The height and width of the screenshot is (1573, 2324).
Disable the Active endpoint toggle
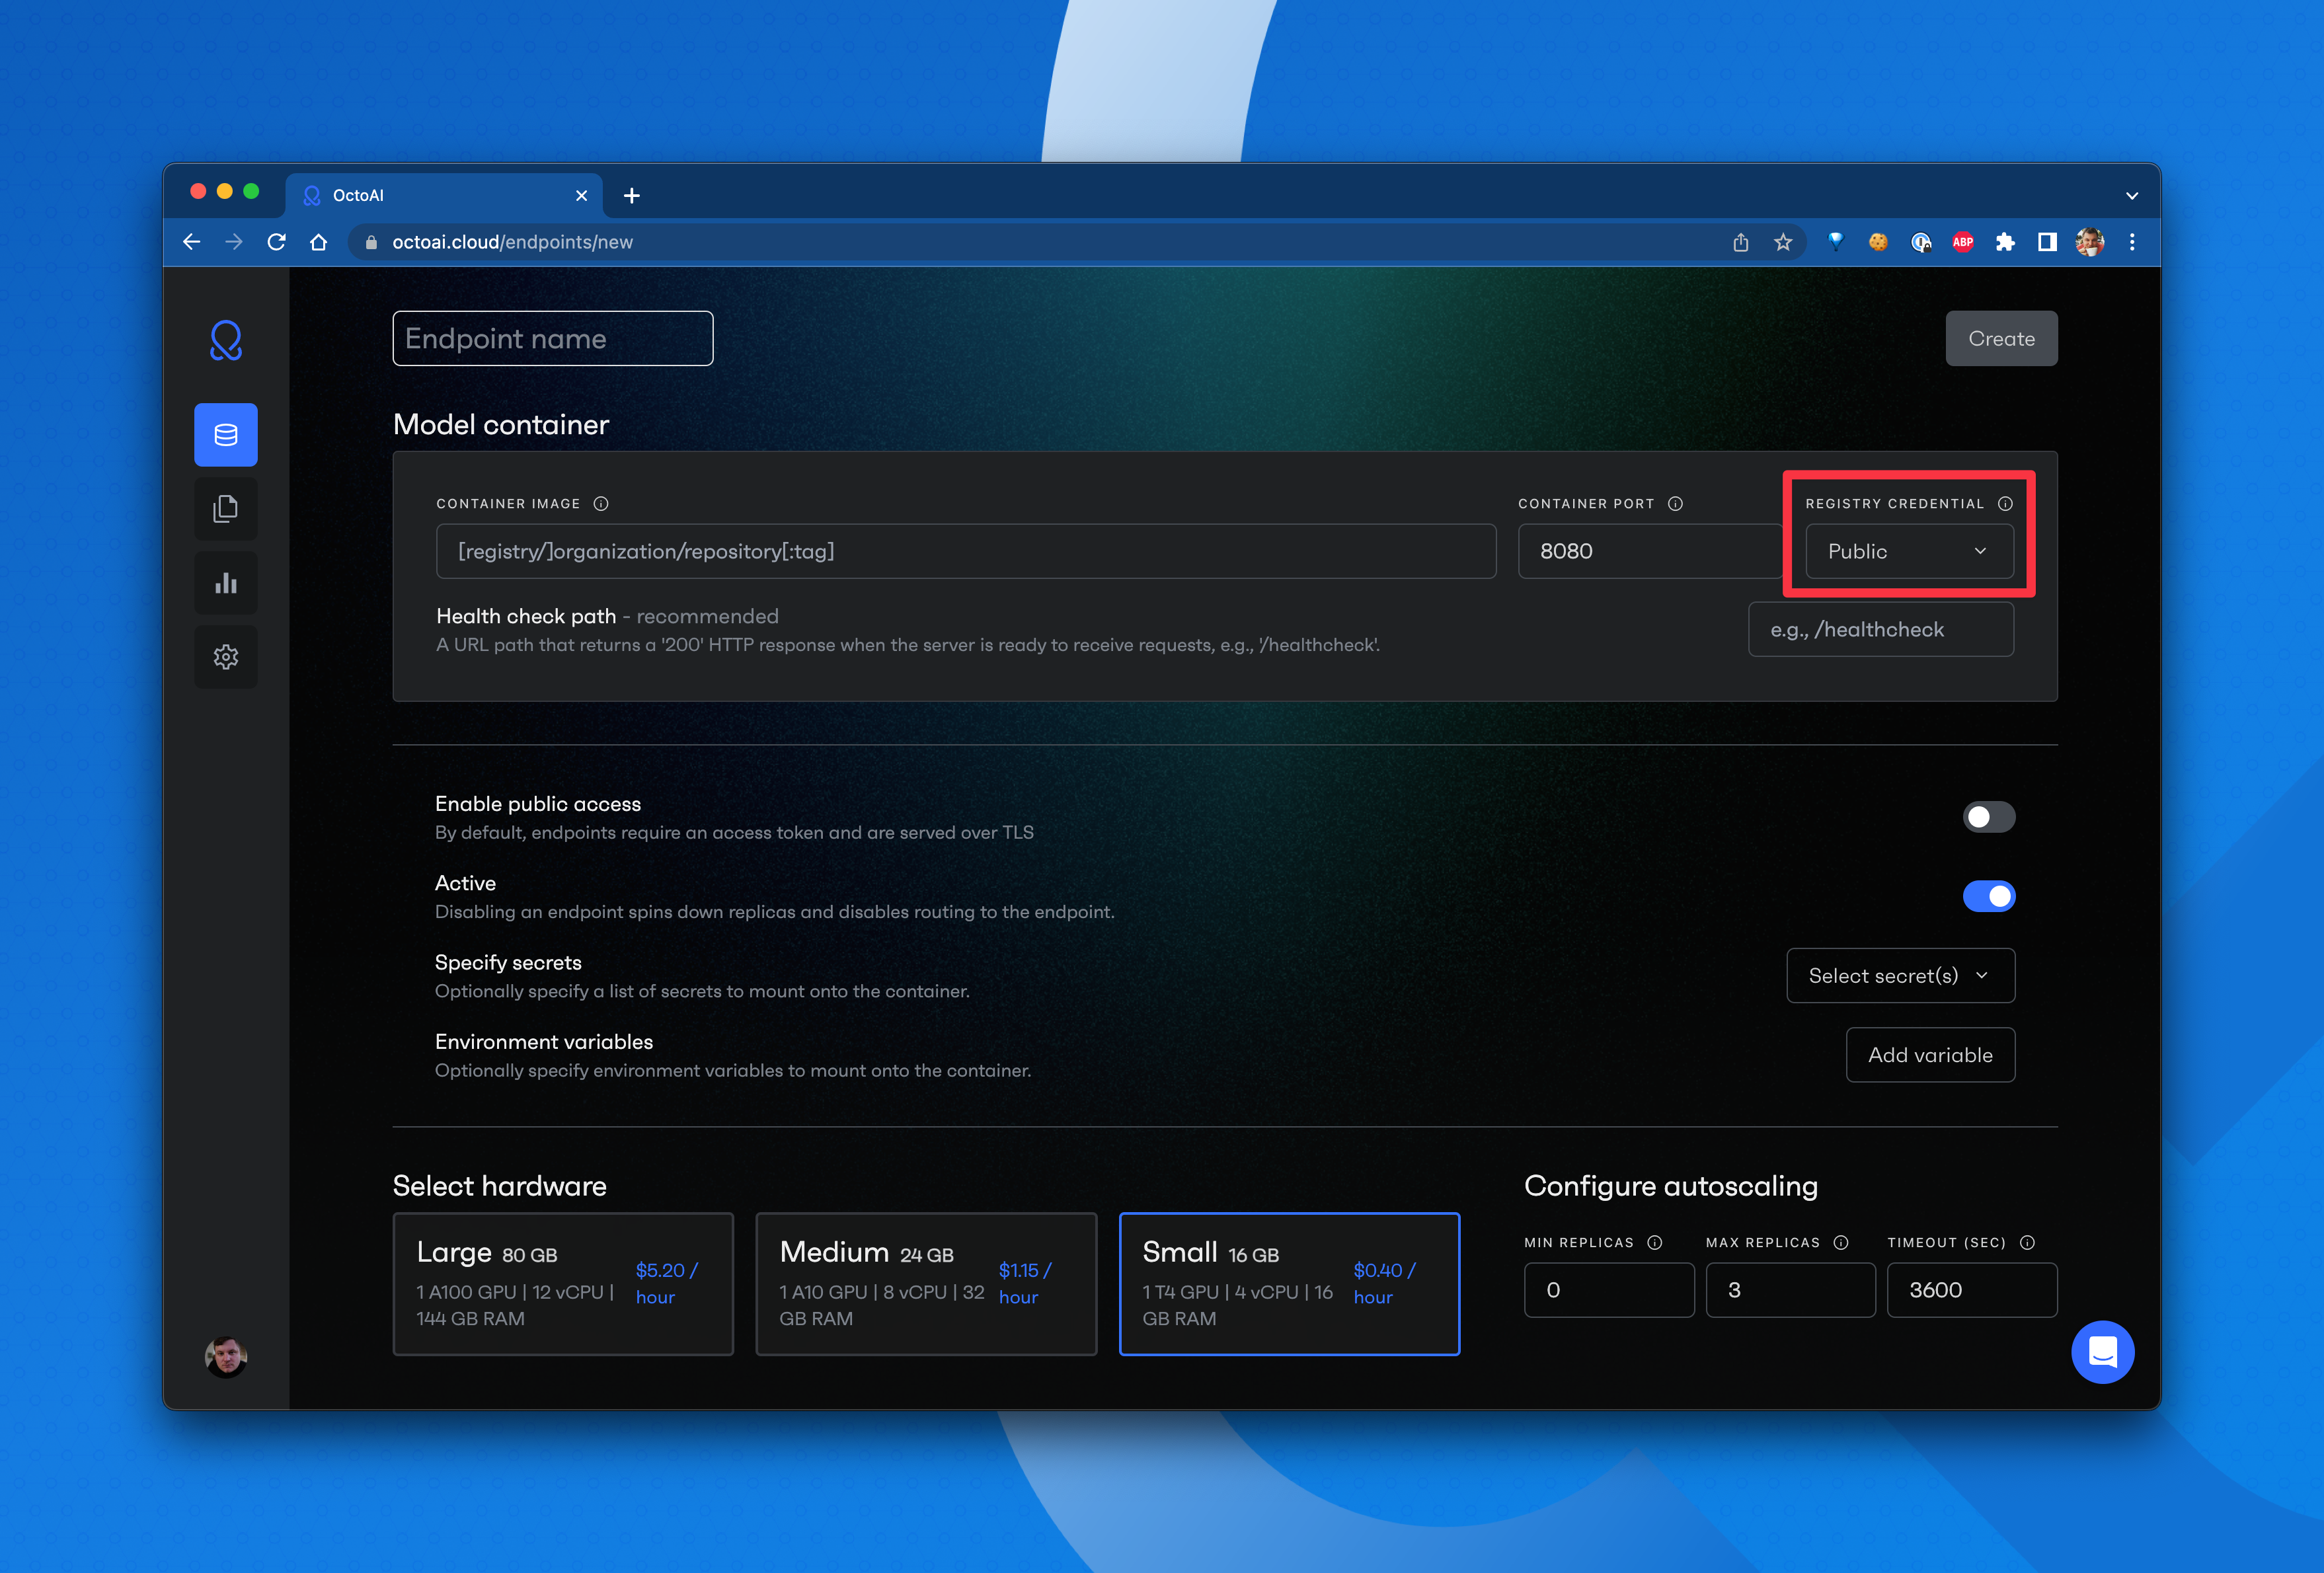pos(1988,896)
